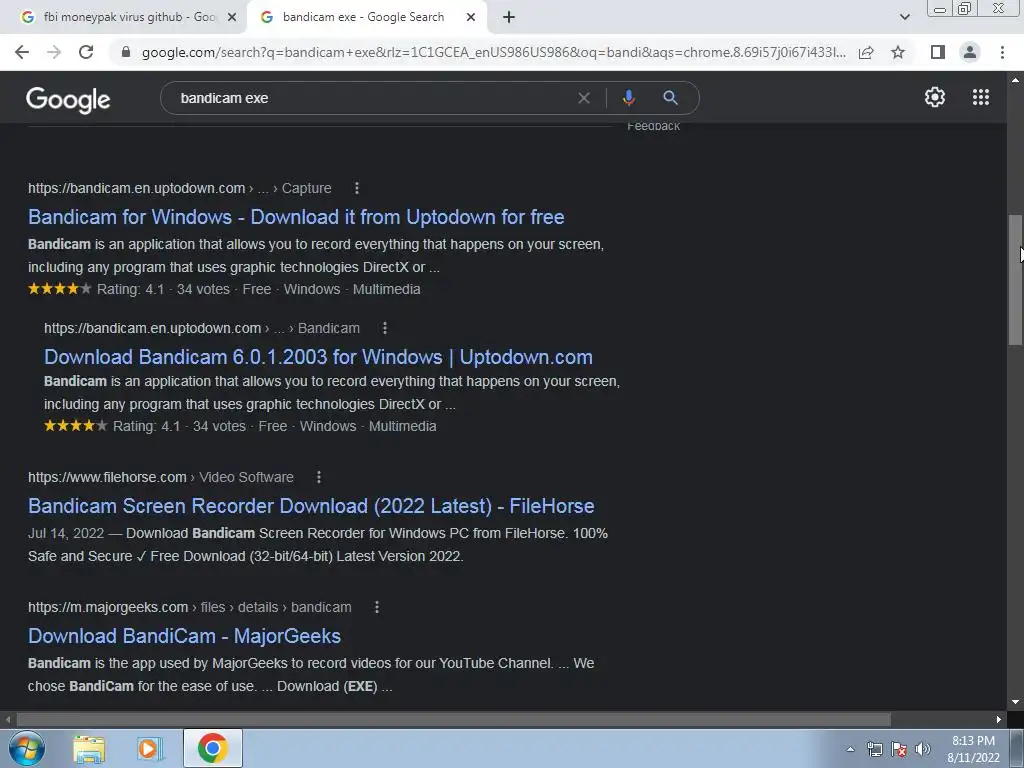Open Download Bandicam 6.0.1.2003 link
Image resolution: width=1024 pixels, height=768 pixels.
pyautogui.click(x=318, y=357)
